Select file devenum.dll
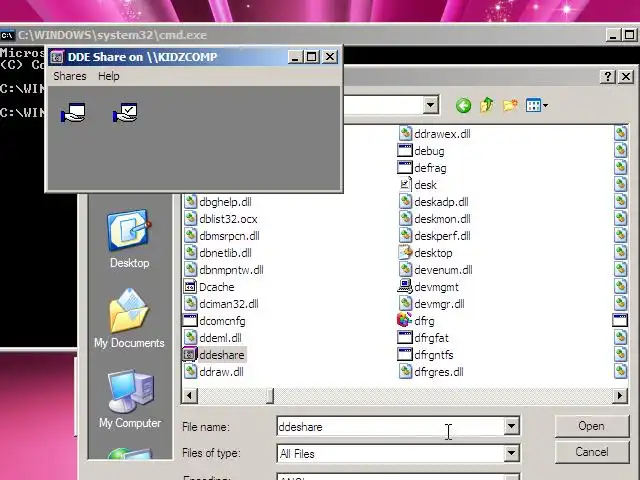Screen dimensions: 640x480 pyautogui.click(x=436, y=270)
